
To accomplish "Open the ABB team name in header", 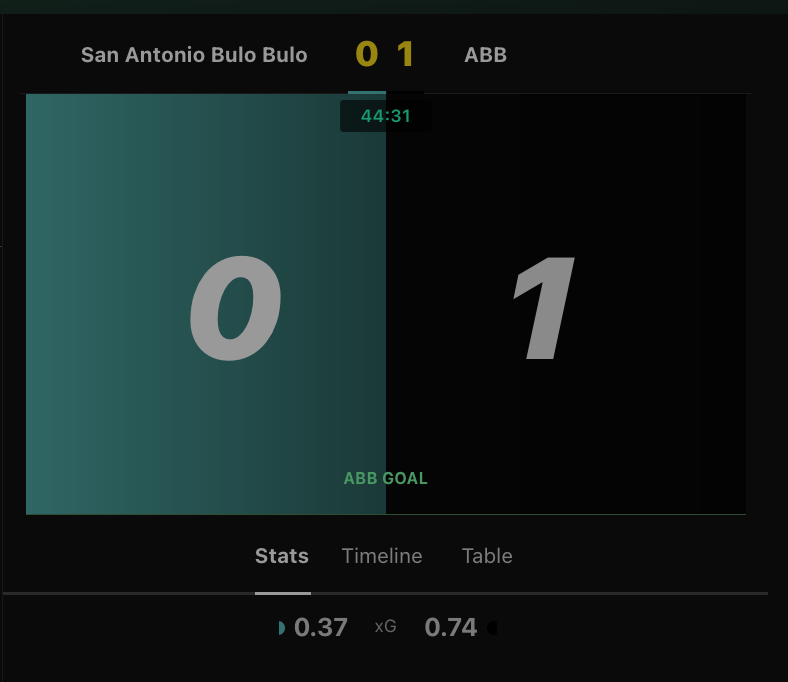I will coord(485,55).
